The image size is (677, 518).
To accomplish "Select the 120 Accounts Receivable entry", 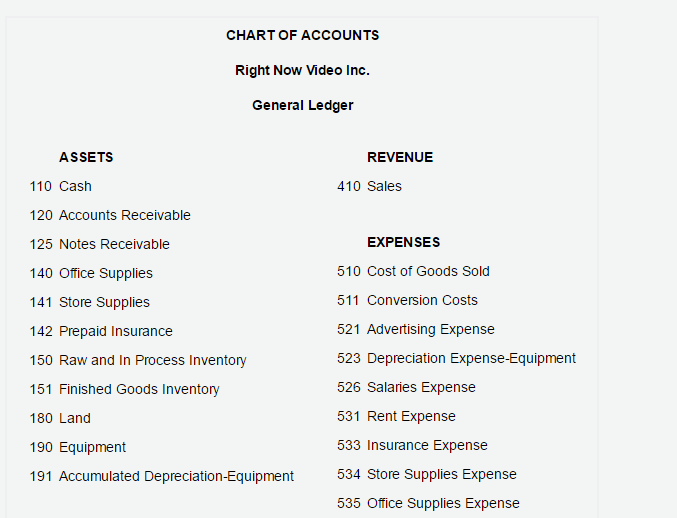I will click(110, 215).
